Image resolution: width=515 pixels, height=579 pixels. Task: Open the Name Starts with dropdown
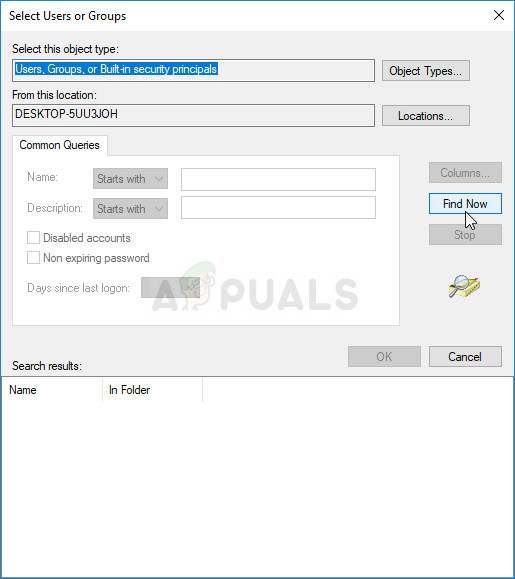(x=130, y=179)
